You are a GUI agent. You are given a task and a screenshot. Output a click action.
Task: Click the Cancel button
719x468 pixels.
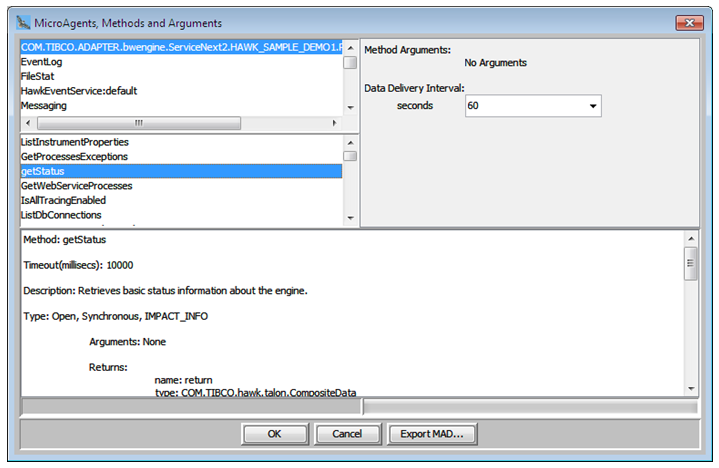347,434
